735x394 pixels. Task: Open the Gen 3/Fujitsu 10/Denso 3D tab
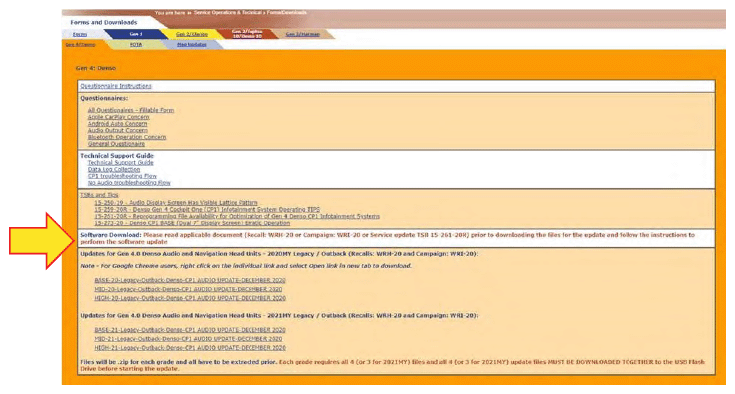[x=247, y=34]
